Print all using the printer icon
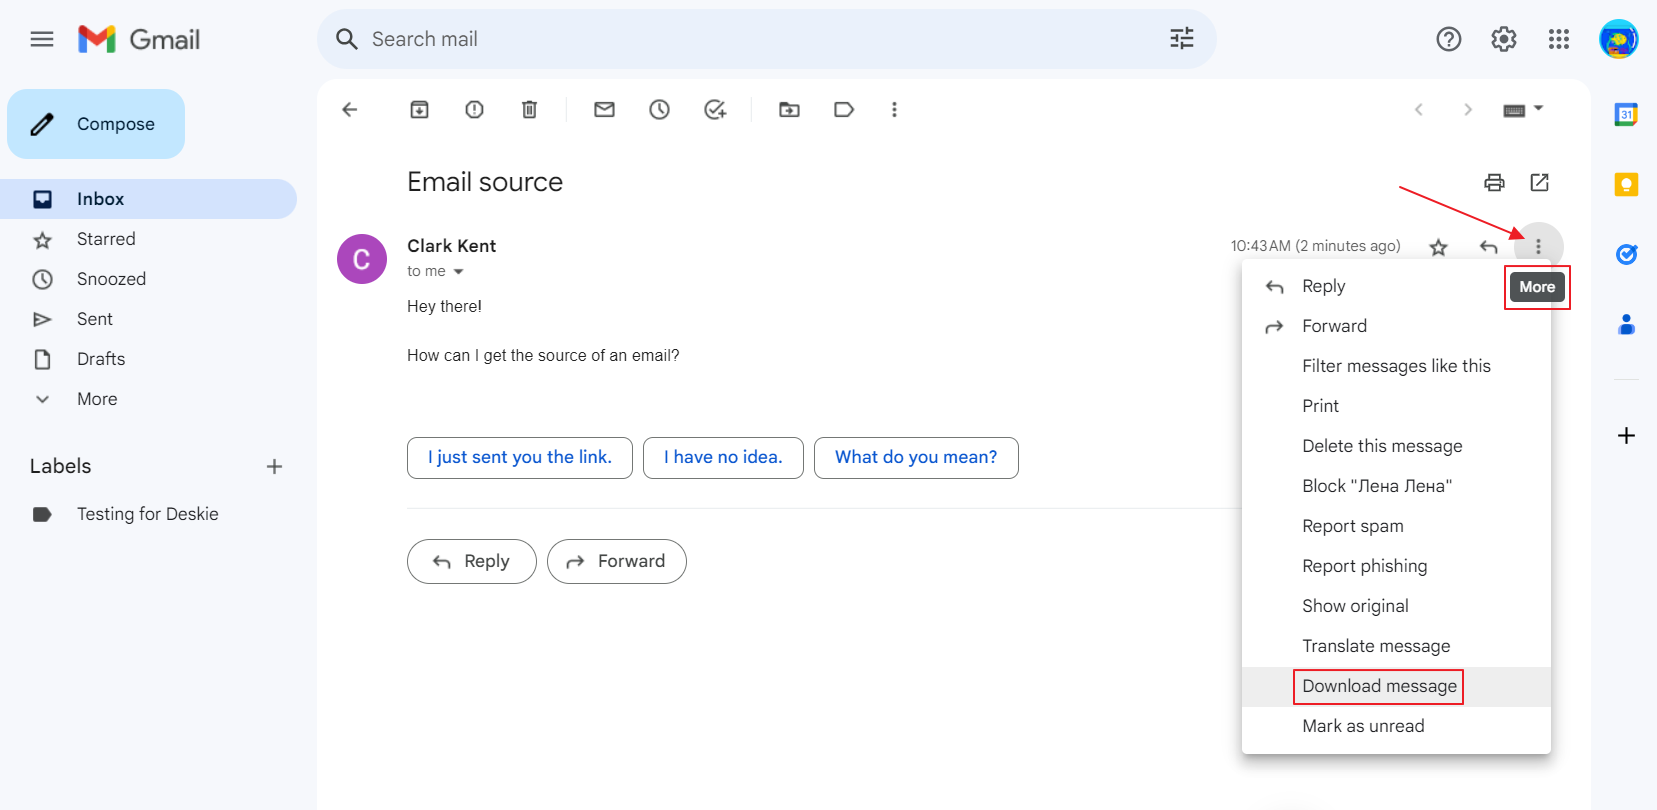The width and height of the screenshot is (1657, 810). 1494,182
